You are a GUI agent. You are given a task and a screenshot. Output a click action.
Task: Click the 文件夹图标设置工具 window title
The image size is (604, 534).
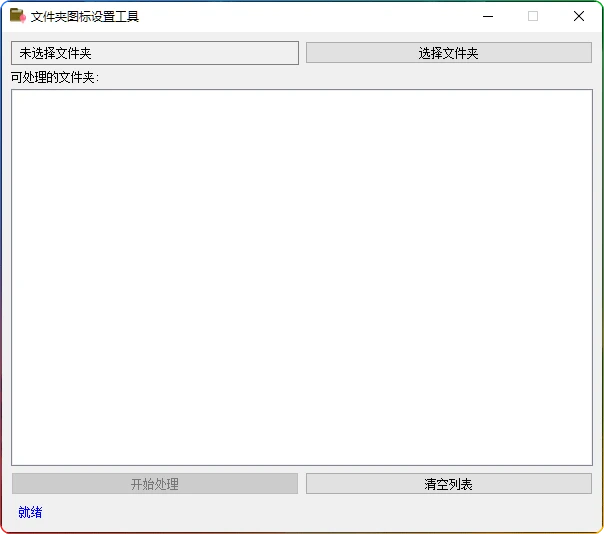point(85,17)
